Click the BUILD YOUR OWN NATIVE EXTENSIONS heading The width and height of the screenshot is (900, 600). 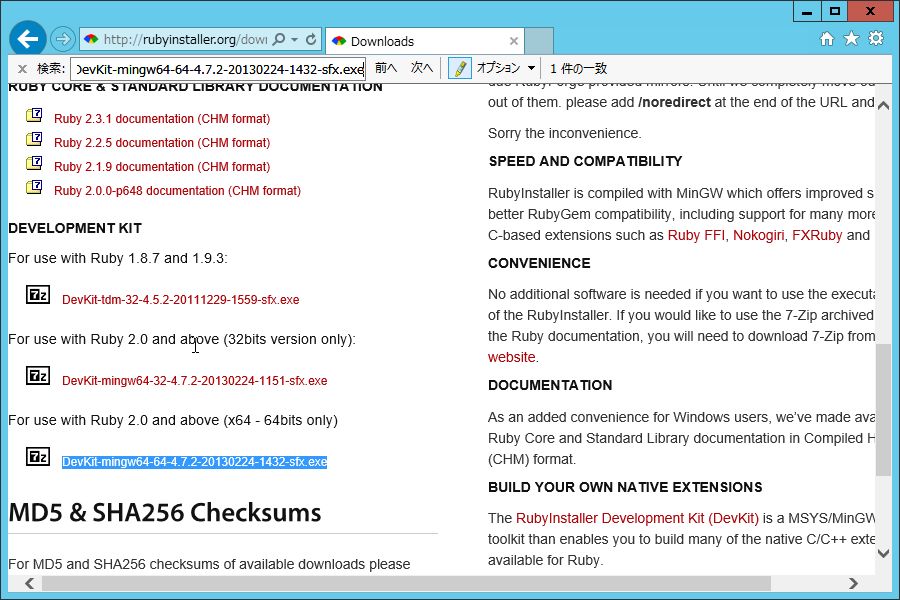click(x=625, y=487)
